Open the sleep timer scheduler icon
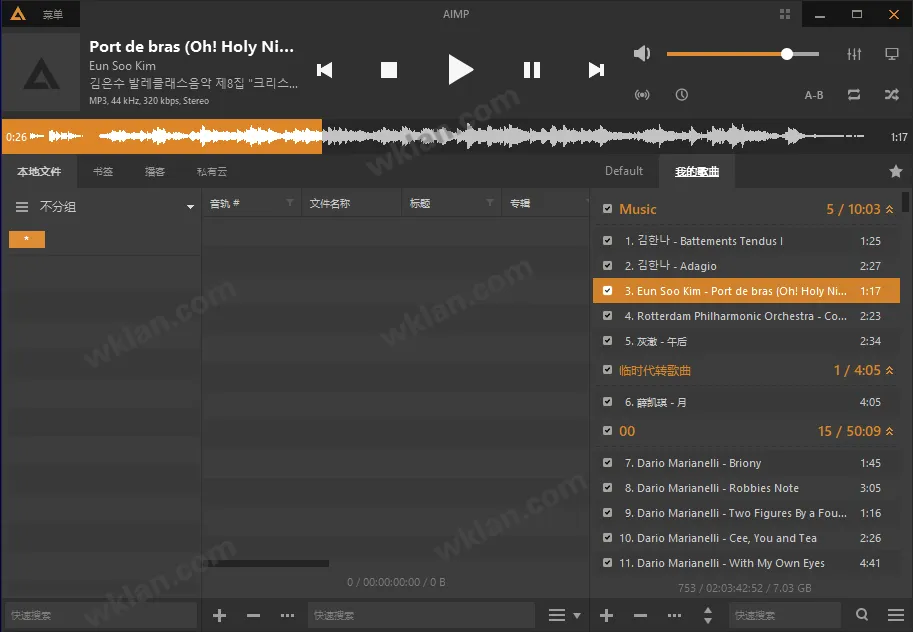This screenshot has width=913, height=632. click(x=682, y=94)
